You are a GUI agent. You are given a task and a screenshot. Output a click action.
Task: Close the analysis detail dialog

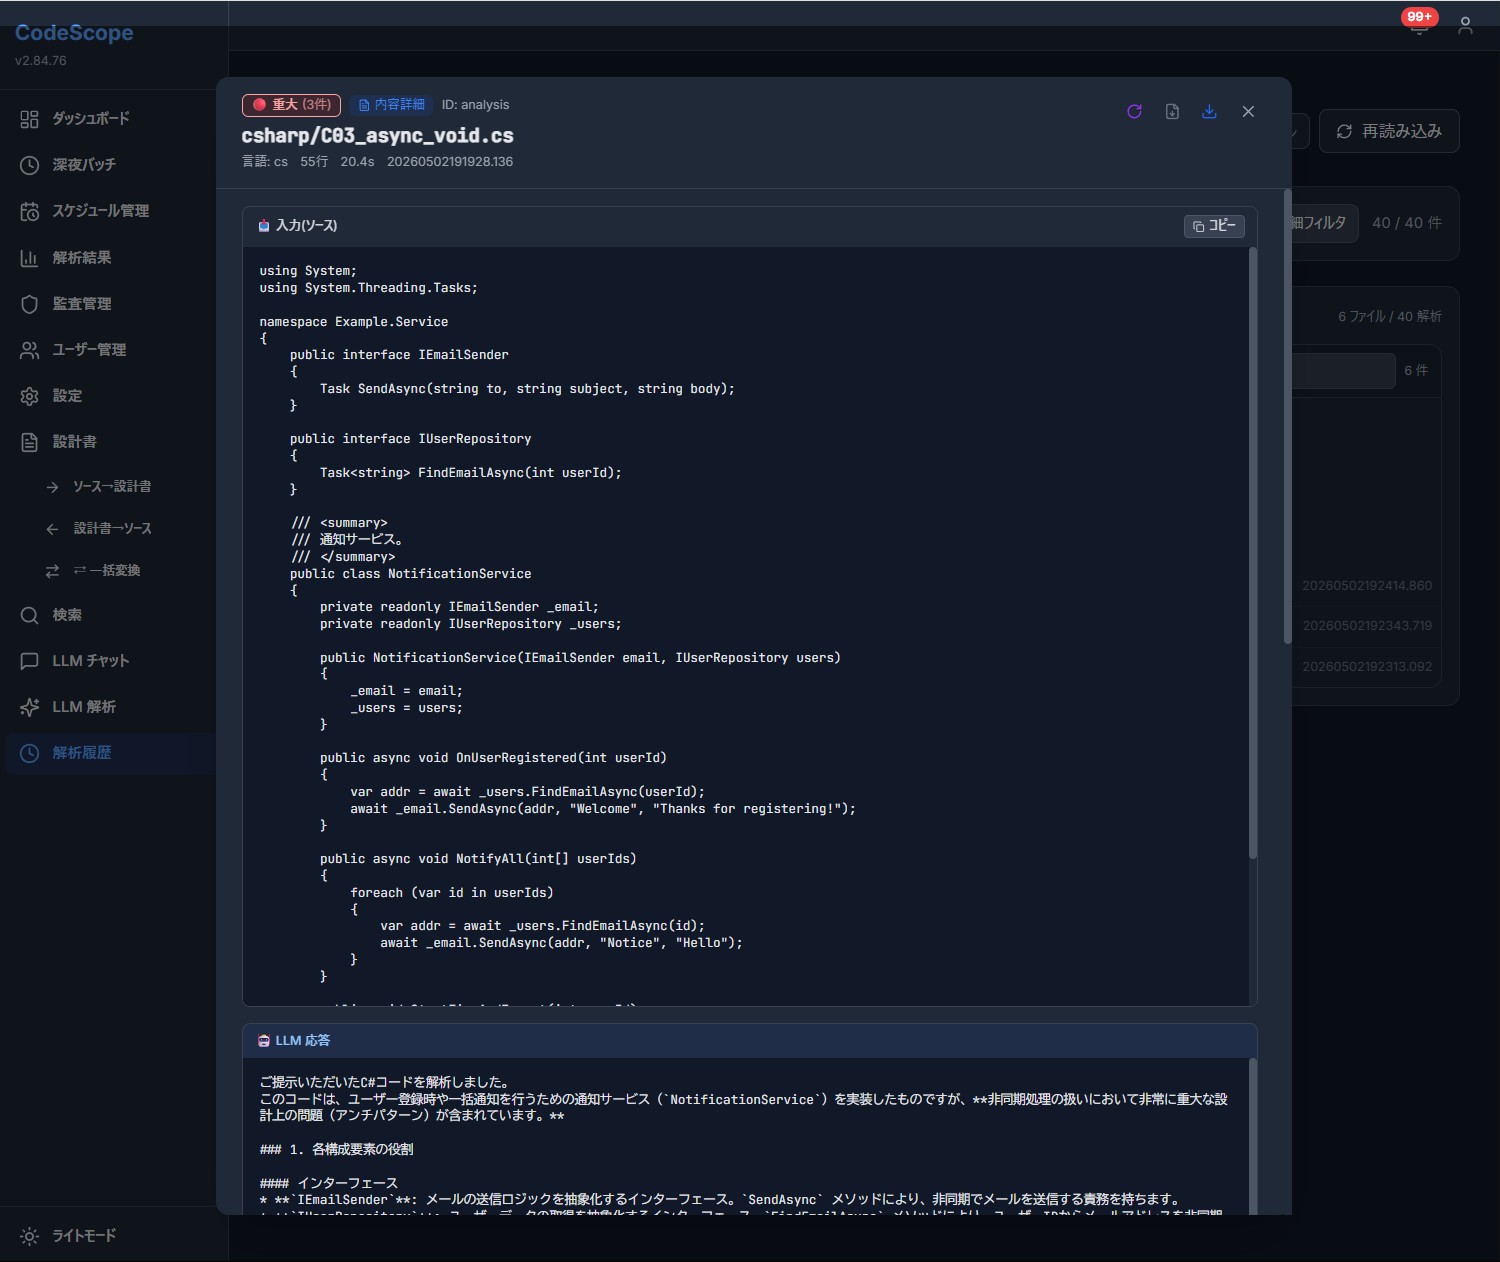coord(1248,111)
